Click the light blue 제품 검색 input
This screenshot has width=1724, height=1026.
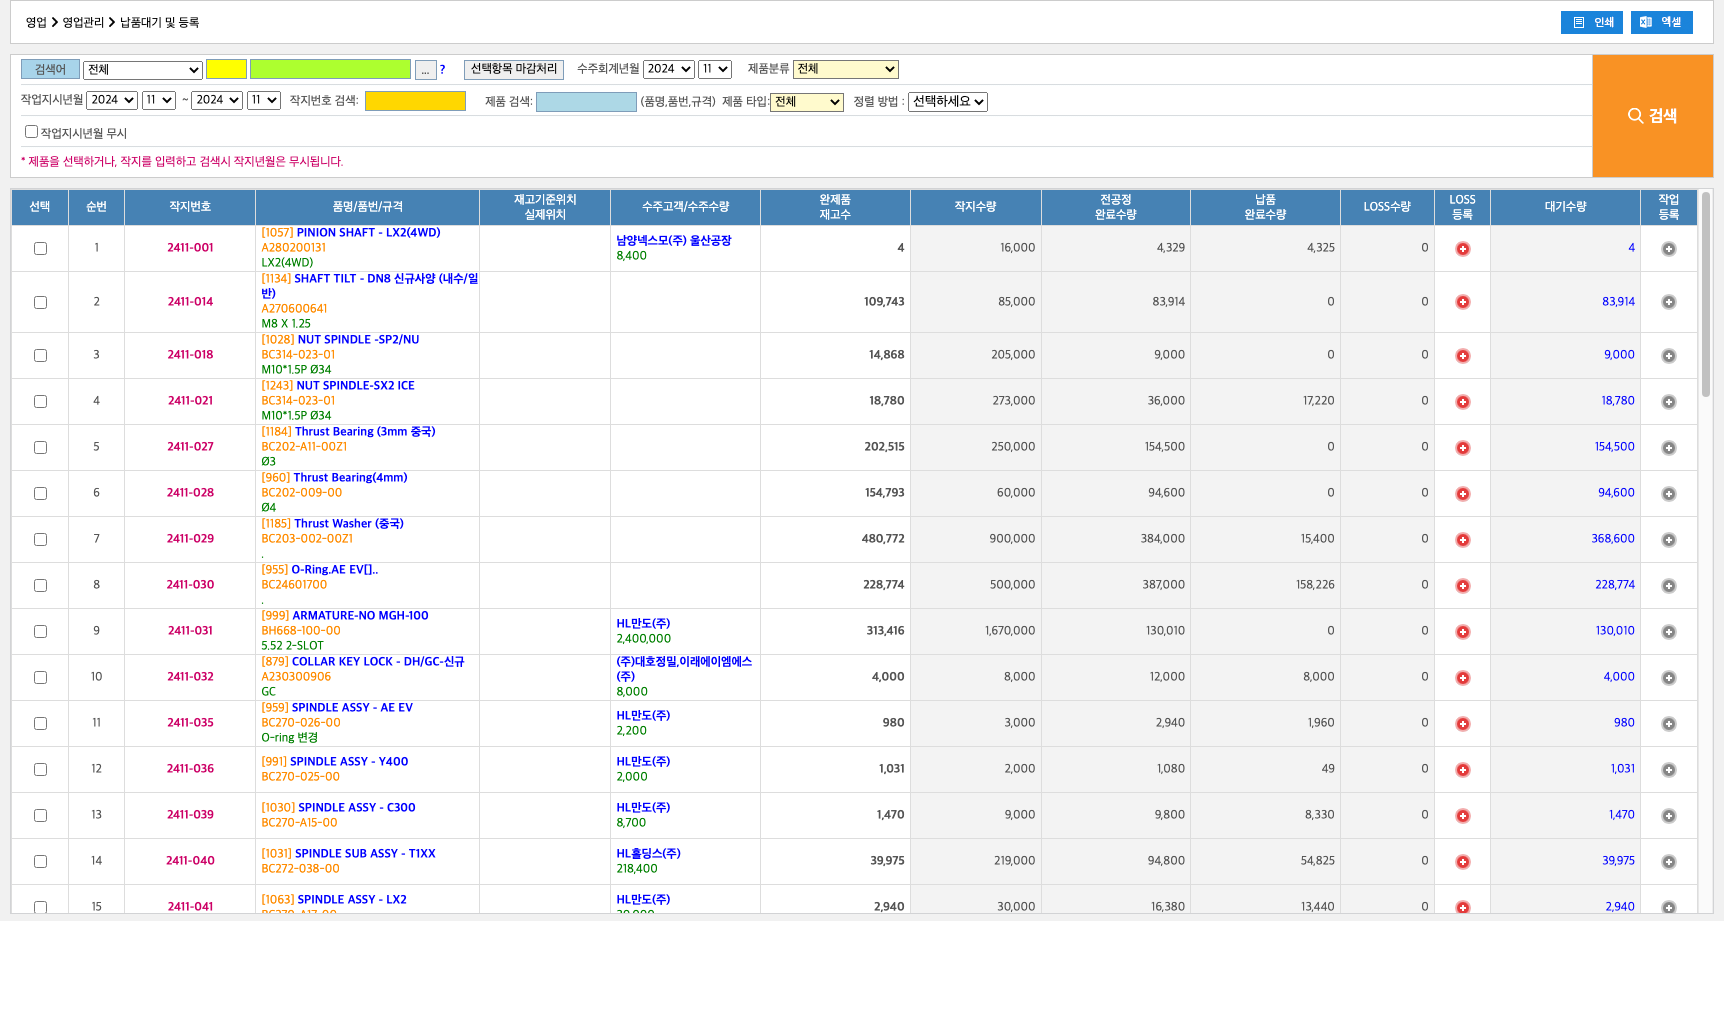[x=586, y=102]
